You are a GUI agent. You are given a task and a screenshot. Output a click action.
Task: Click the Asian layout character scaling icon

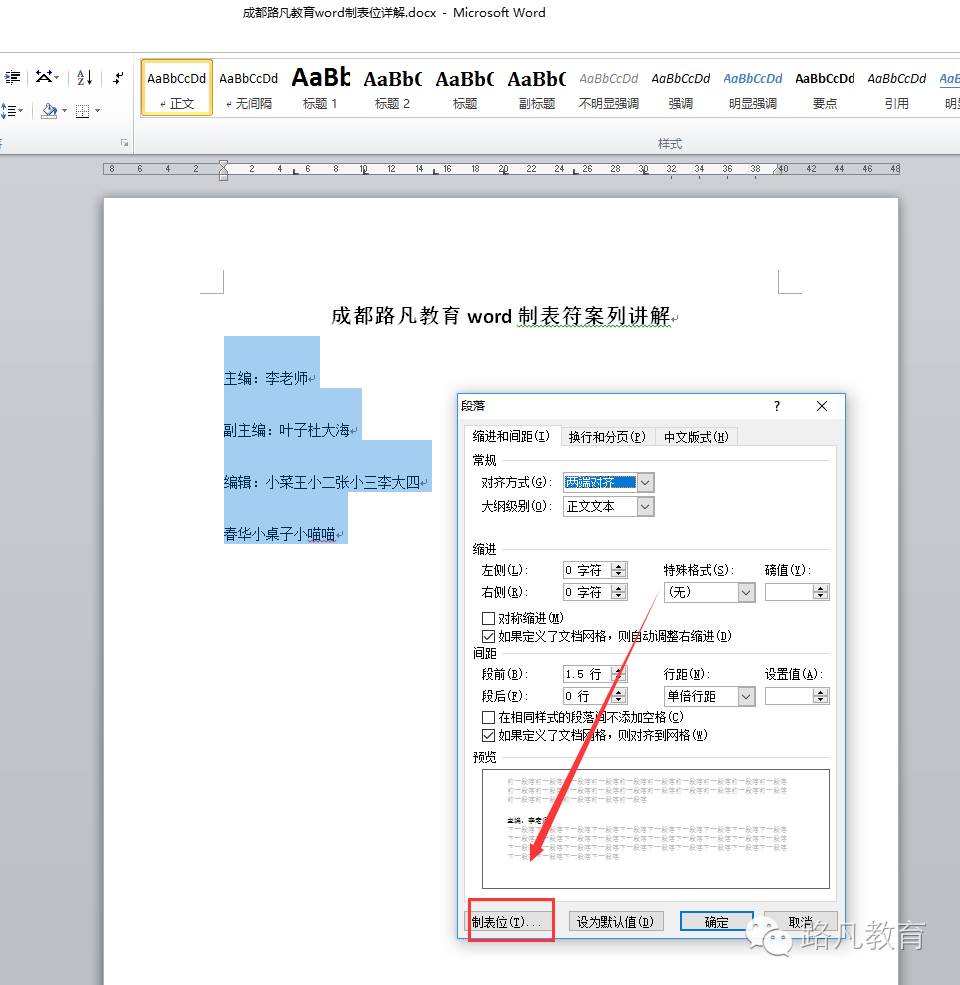(x=44, y=77)
